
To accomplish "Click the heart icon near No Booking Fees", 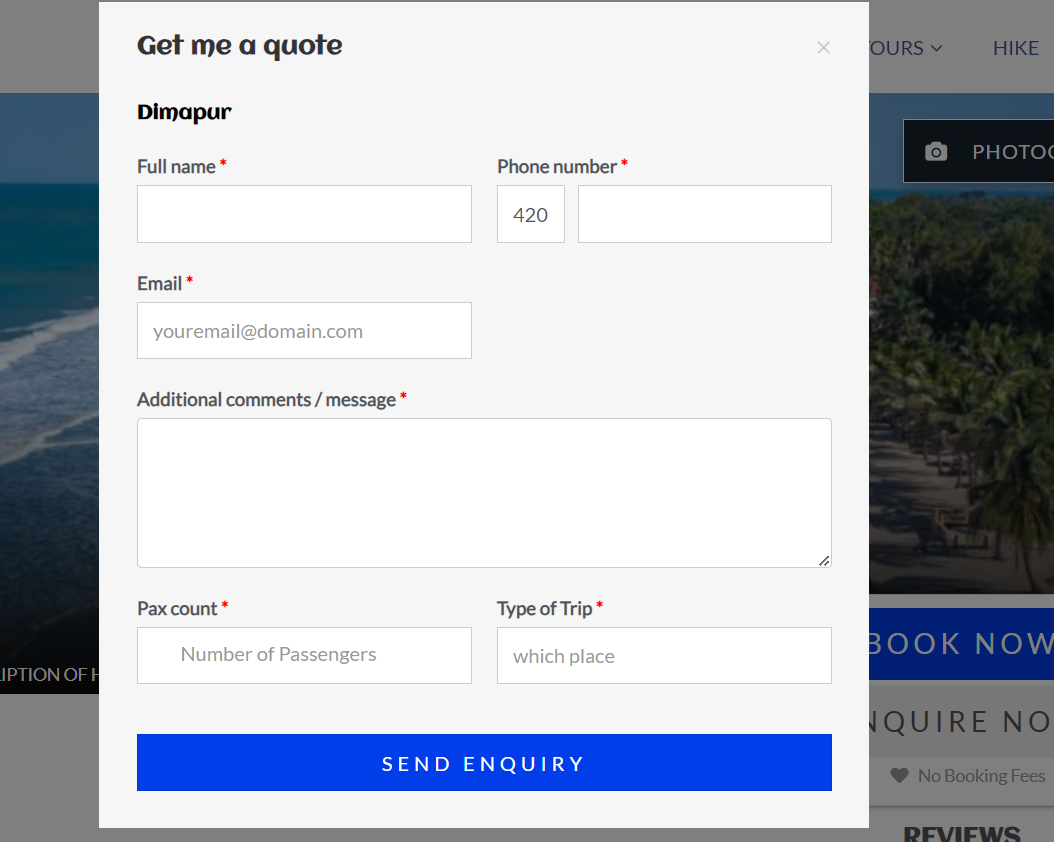I will coord(899,775).
